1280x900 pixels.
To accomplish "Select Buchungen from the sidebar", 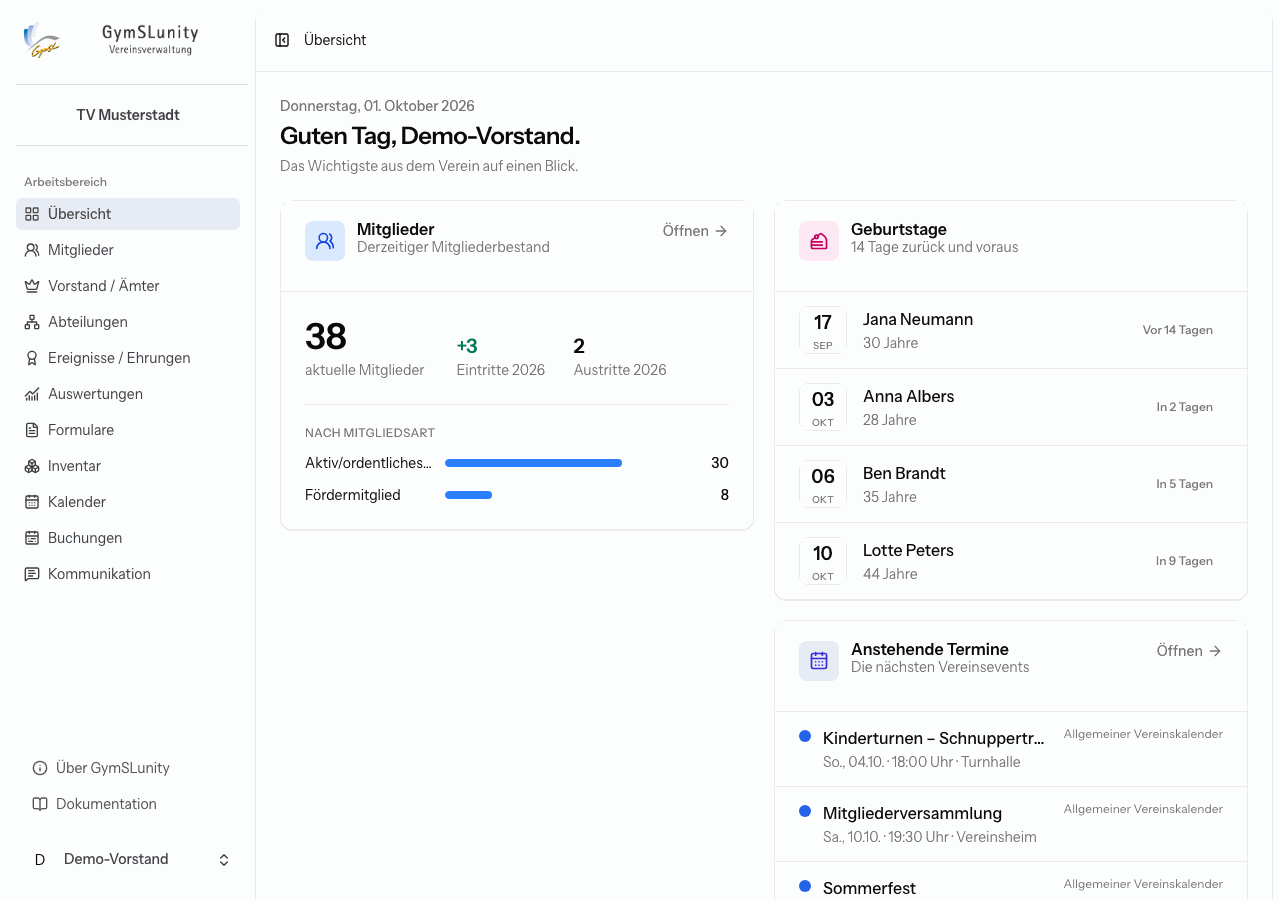I will [128, 538].
